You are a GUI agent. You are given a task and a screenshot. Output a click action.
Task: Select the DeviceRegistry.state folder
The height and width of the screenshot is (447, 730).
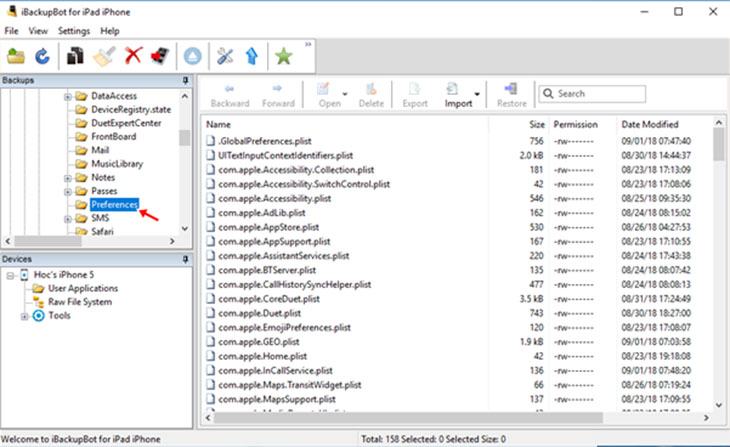[131, 109]
